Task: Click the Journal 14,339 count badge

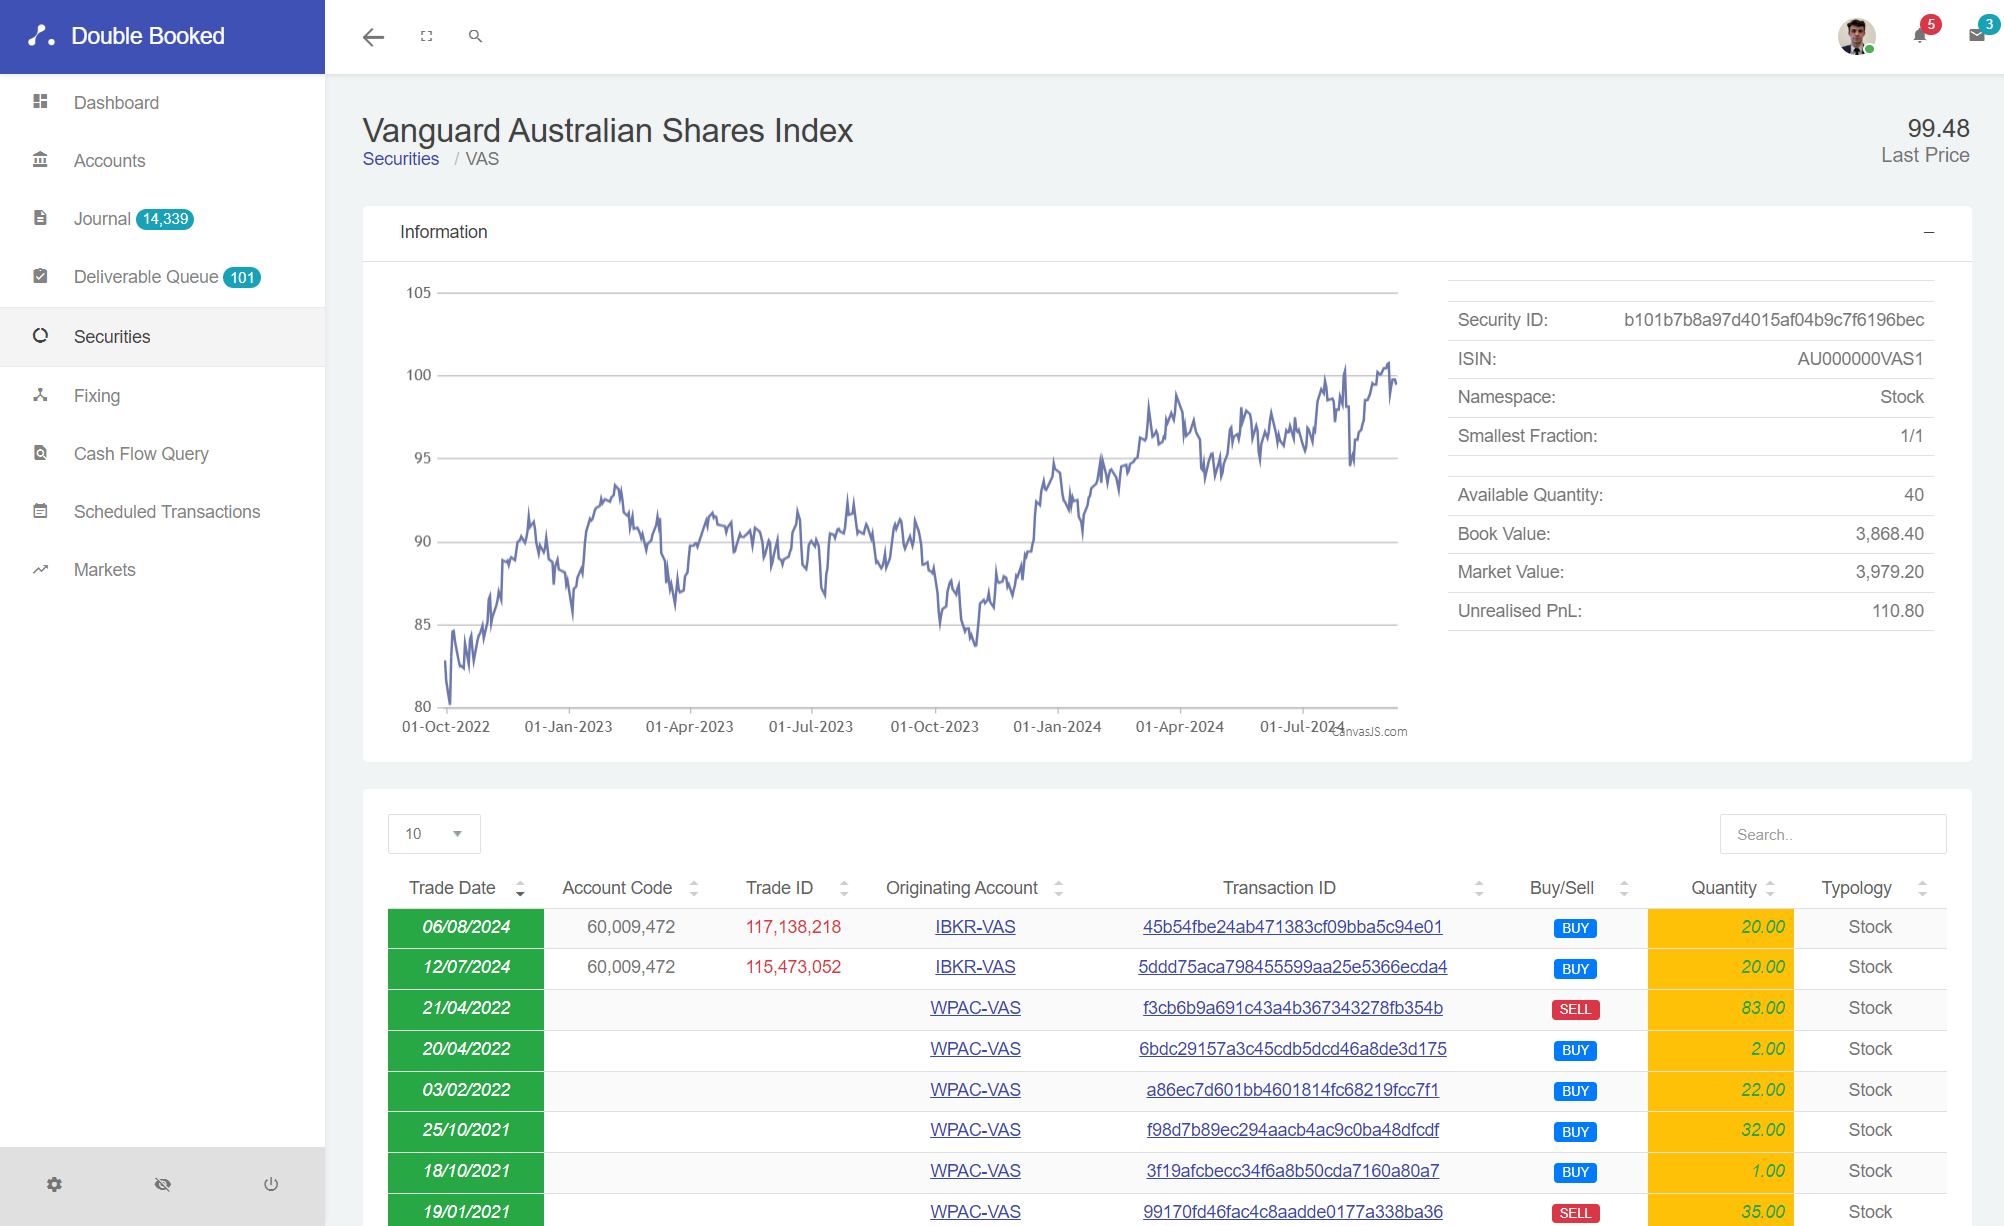Action: (x=165, y=219)
